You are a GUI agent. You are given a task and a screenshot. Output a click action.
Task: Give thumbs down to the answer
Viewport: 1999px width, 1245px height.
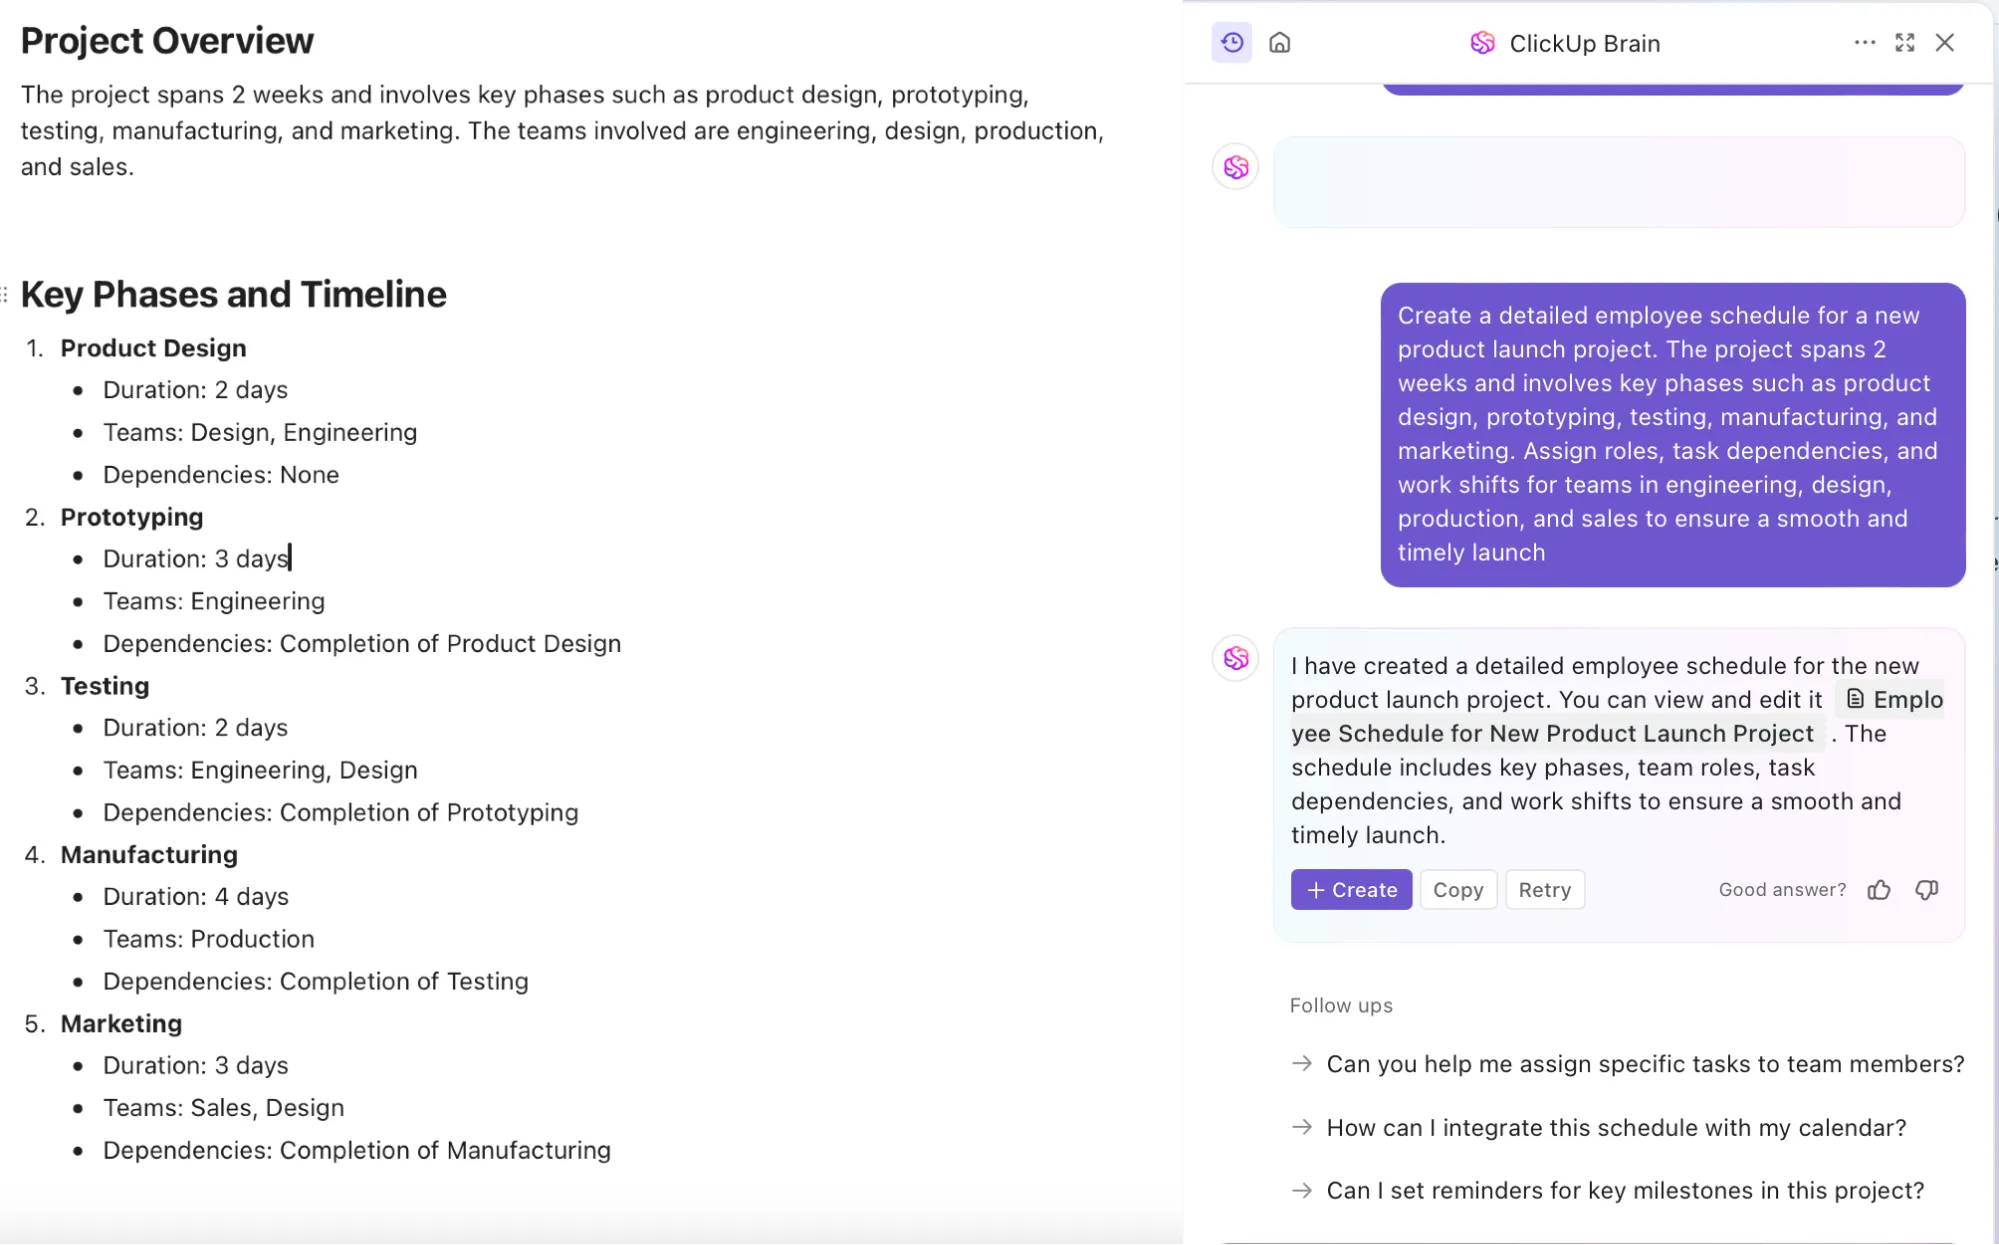[1927, 890]
